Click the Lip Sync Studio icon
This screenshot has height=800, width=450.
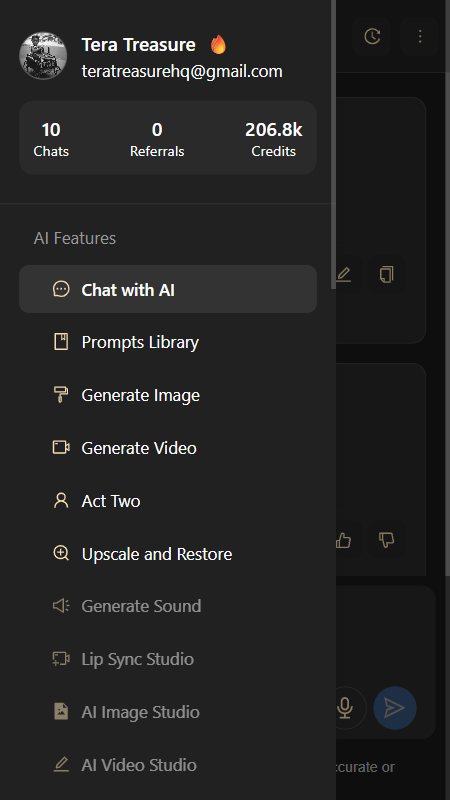pos(61,659)
